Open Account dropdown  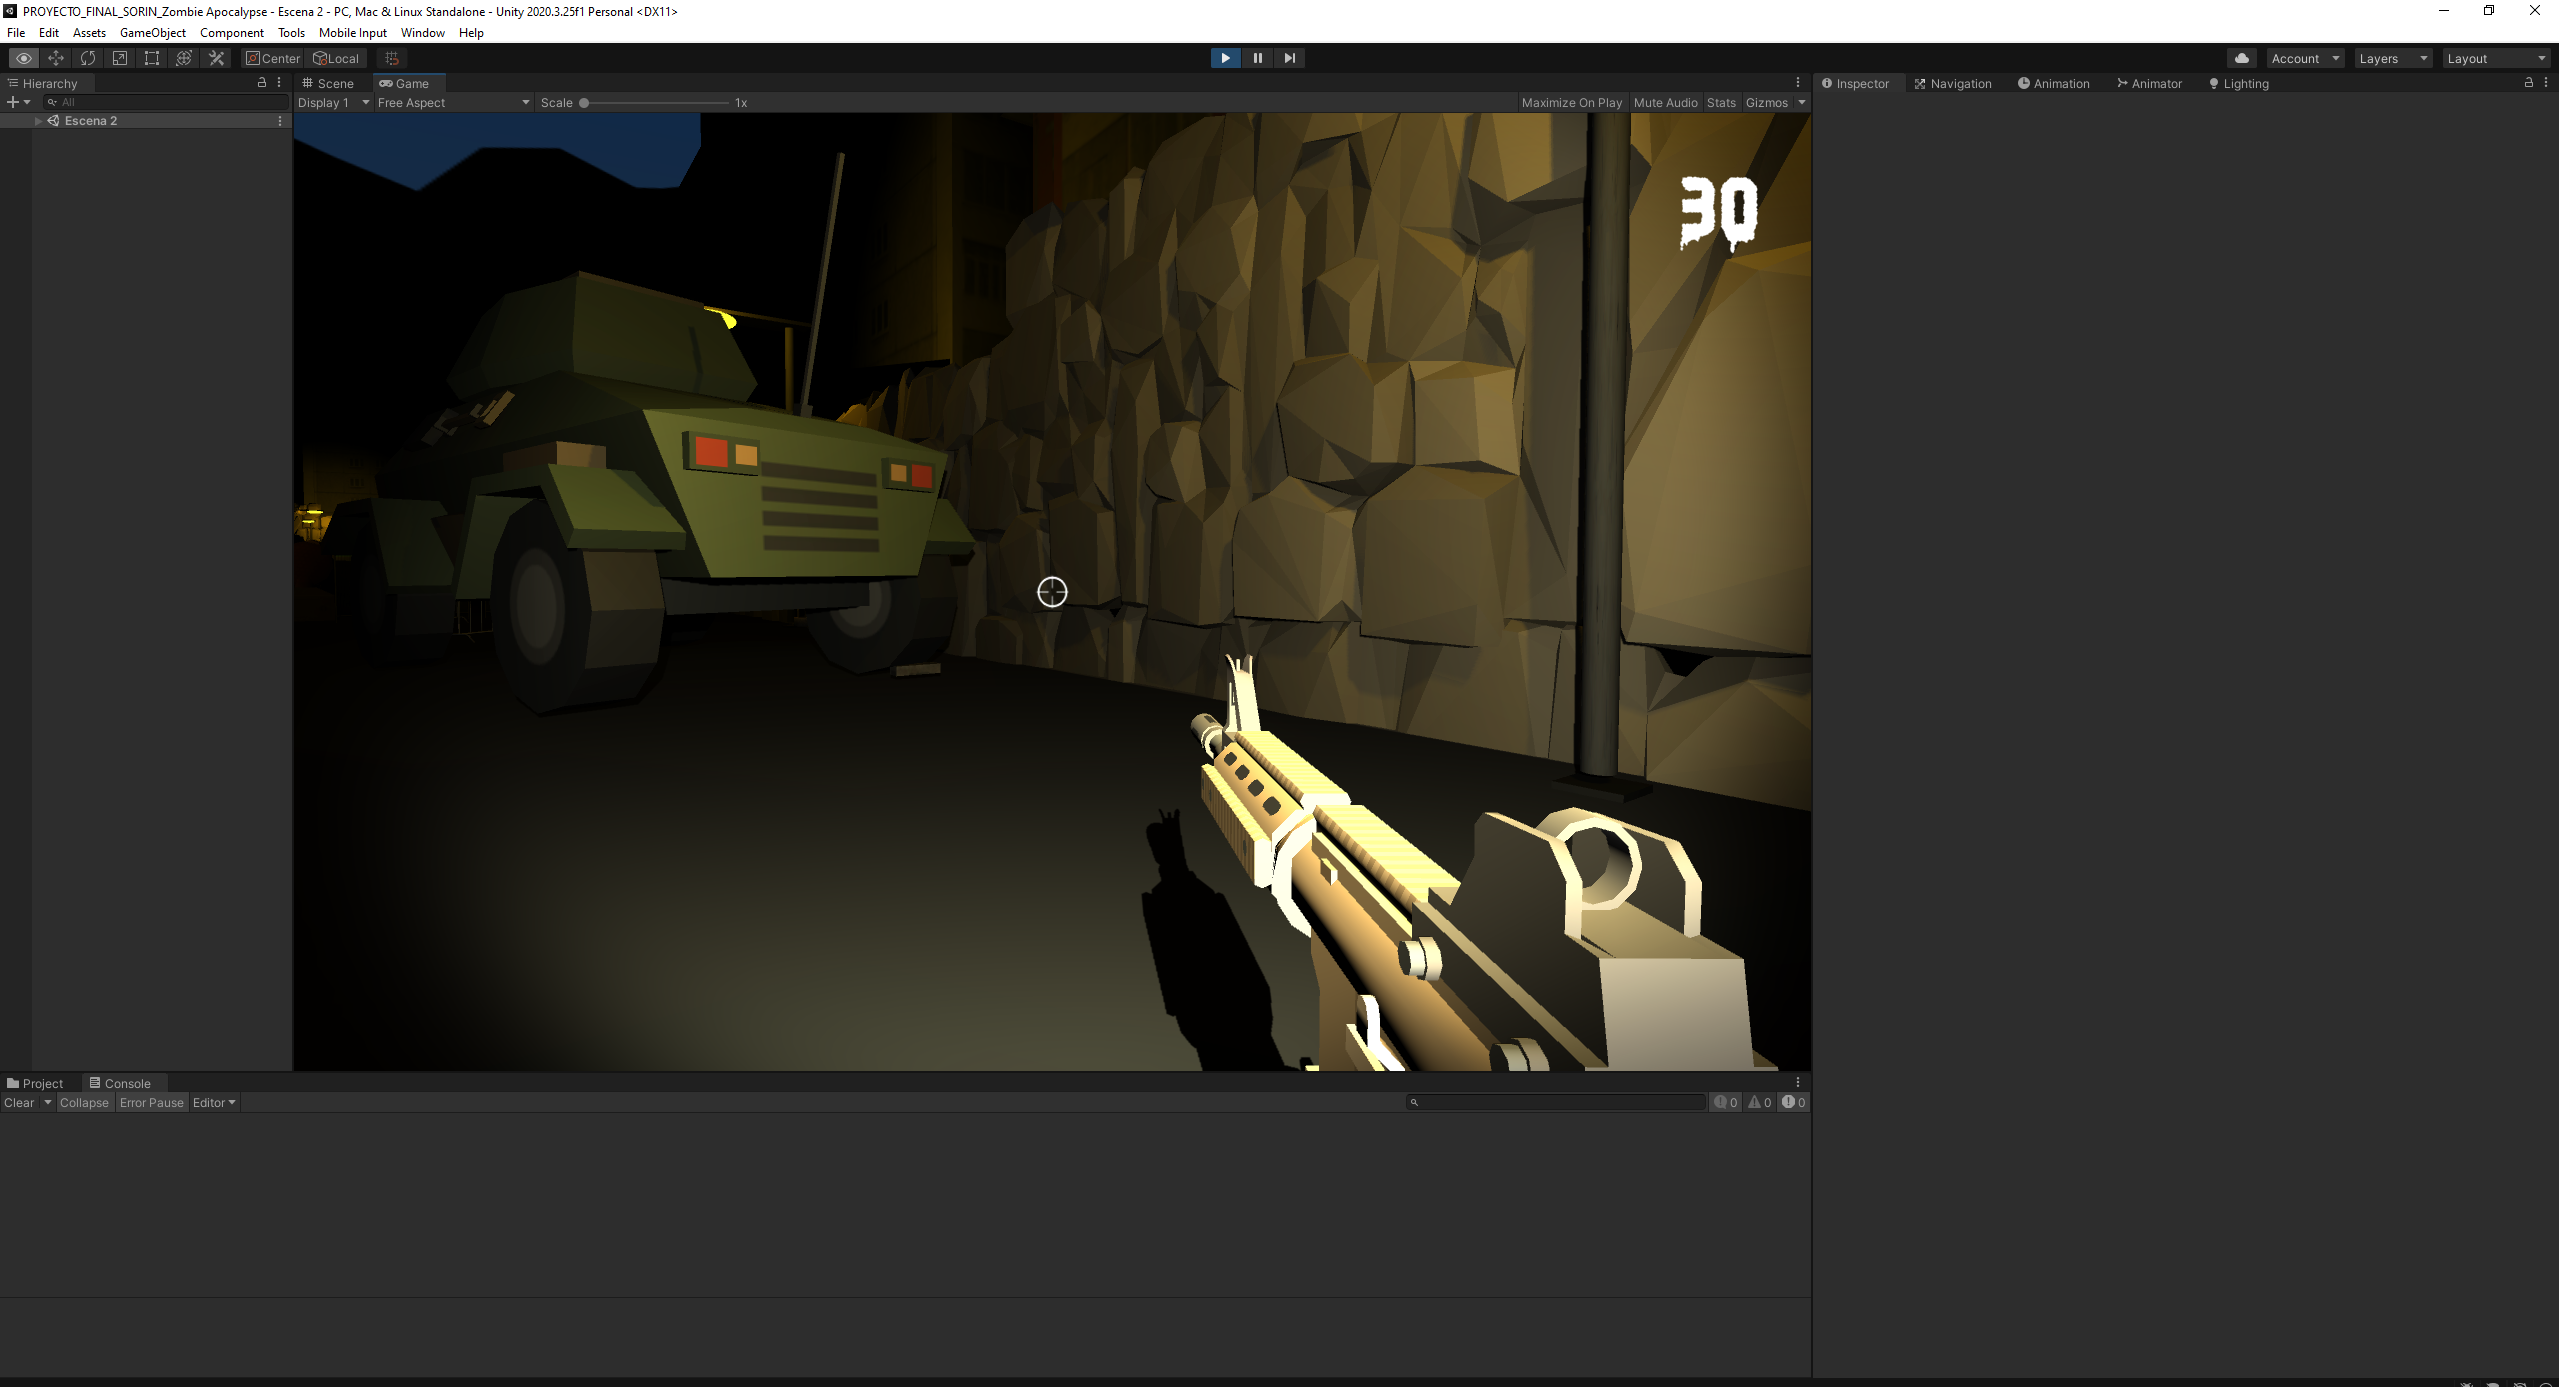(x=2305, y=58)
